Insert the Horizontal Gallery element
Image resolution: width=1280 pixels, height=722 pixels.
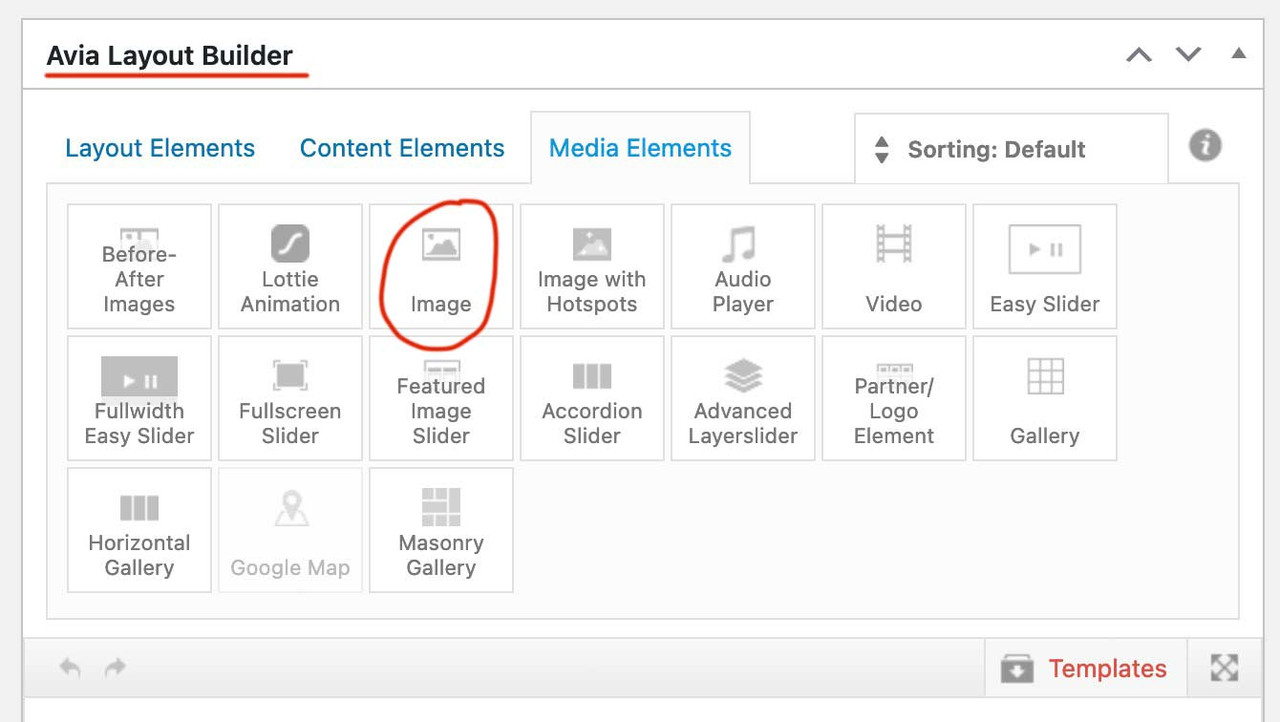click(139, 530)
